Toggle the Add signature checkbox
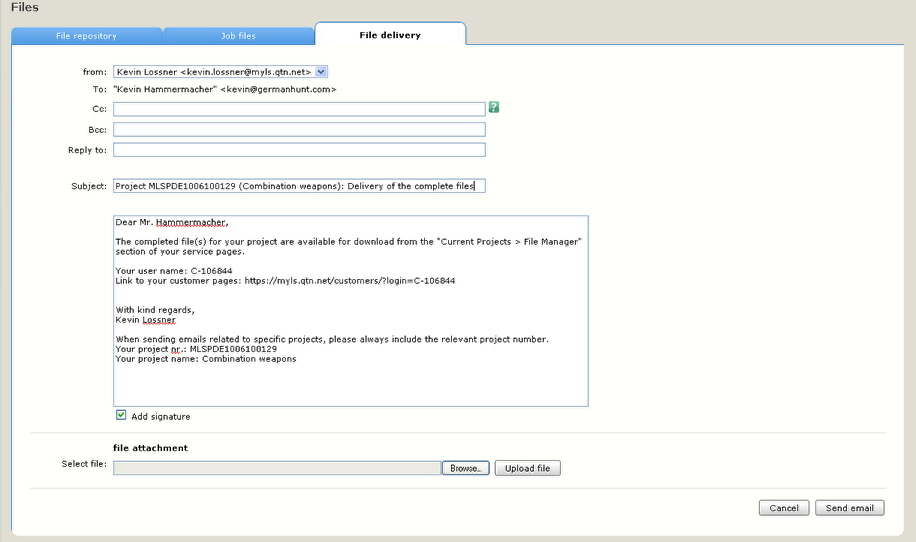The image size is (916, 542). [121, 415]
